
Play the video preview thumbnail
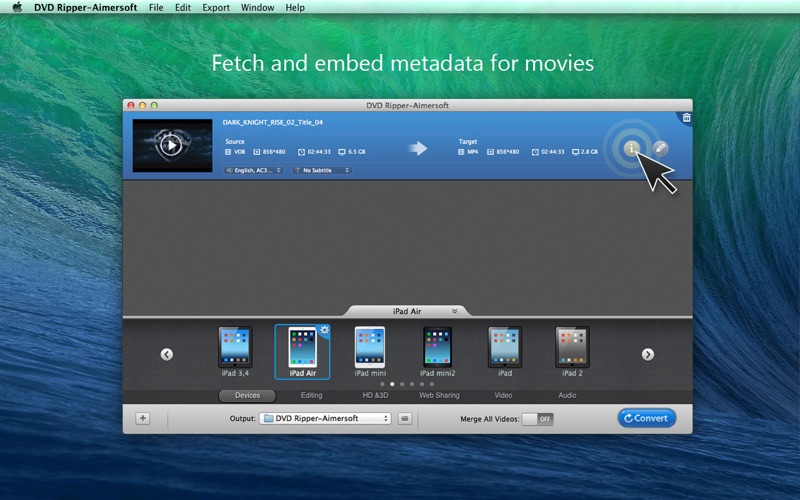tap(172, 145)
